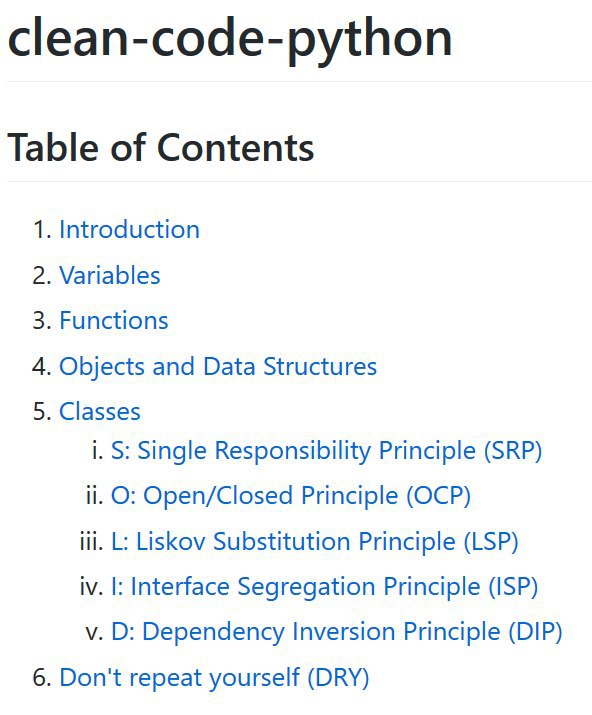Jump to D: Dependency Inversion Principle (DIP)
Image resolution: width=592 pixels, height=715 pixels.
(337, 632)
